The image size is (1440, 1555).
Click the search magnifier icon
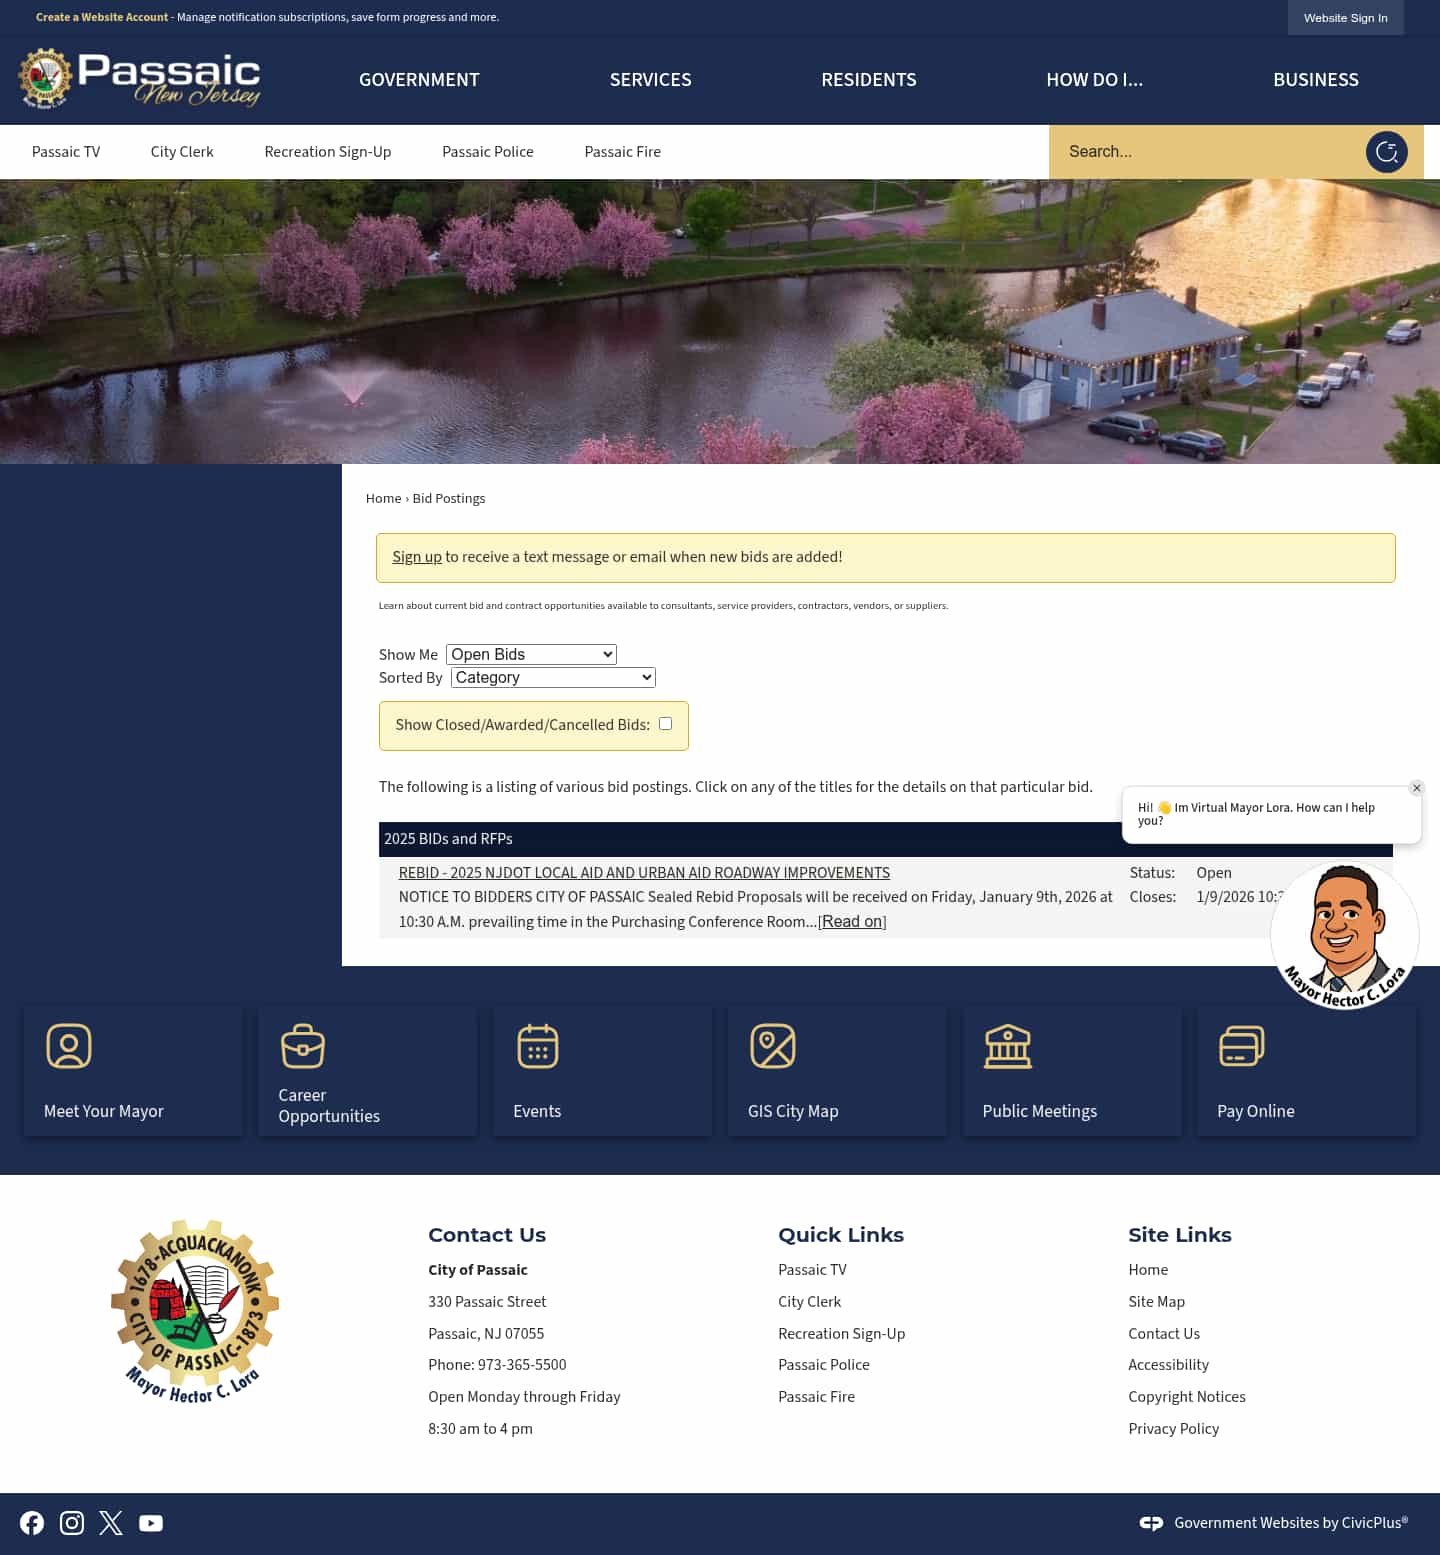(x=1386, y=151)
